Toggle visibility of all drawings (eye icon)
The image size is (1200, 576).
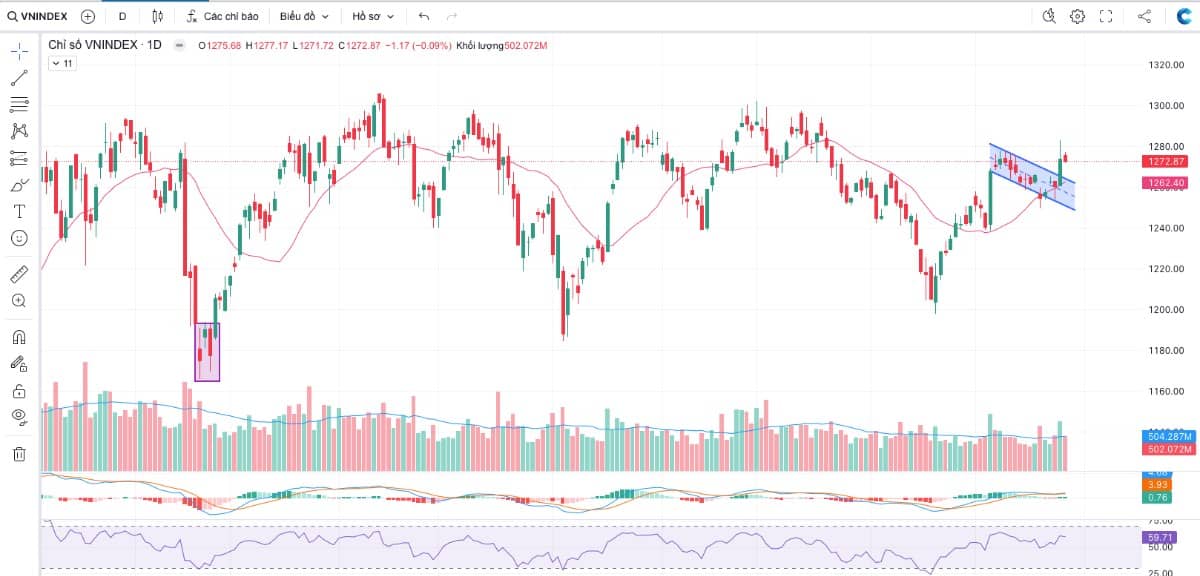coord(19,416)
